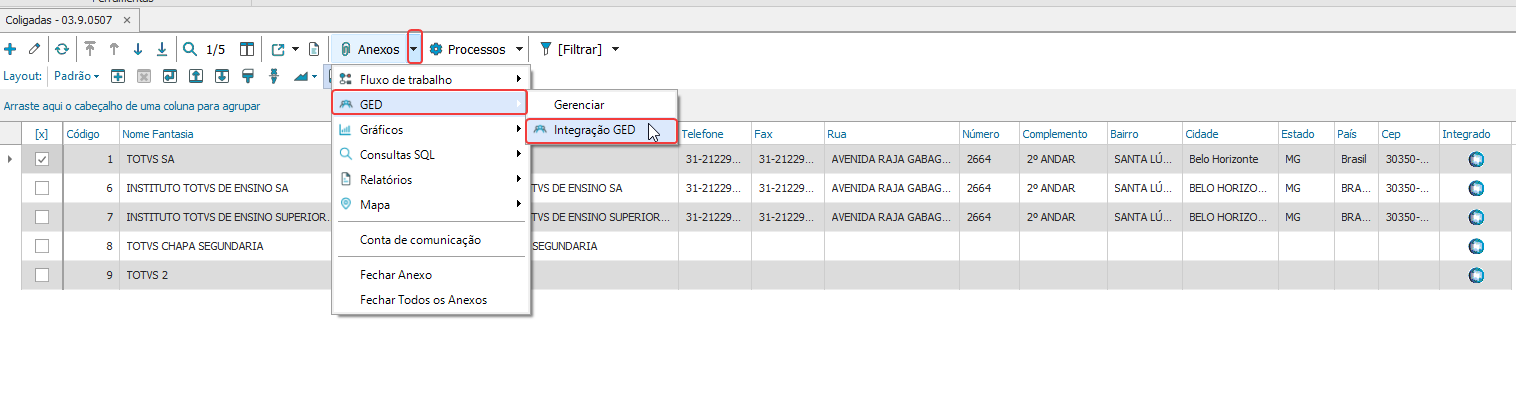This screenshot has height=406, width=1516.
Task: Click the paint roller format icon
Action: 248,76
